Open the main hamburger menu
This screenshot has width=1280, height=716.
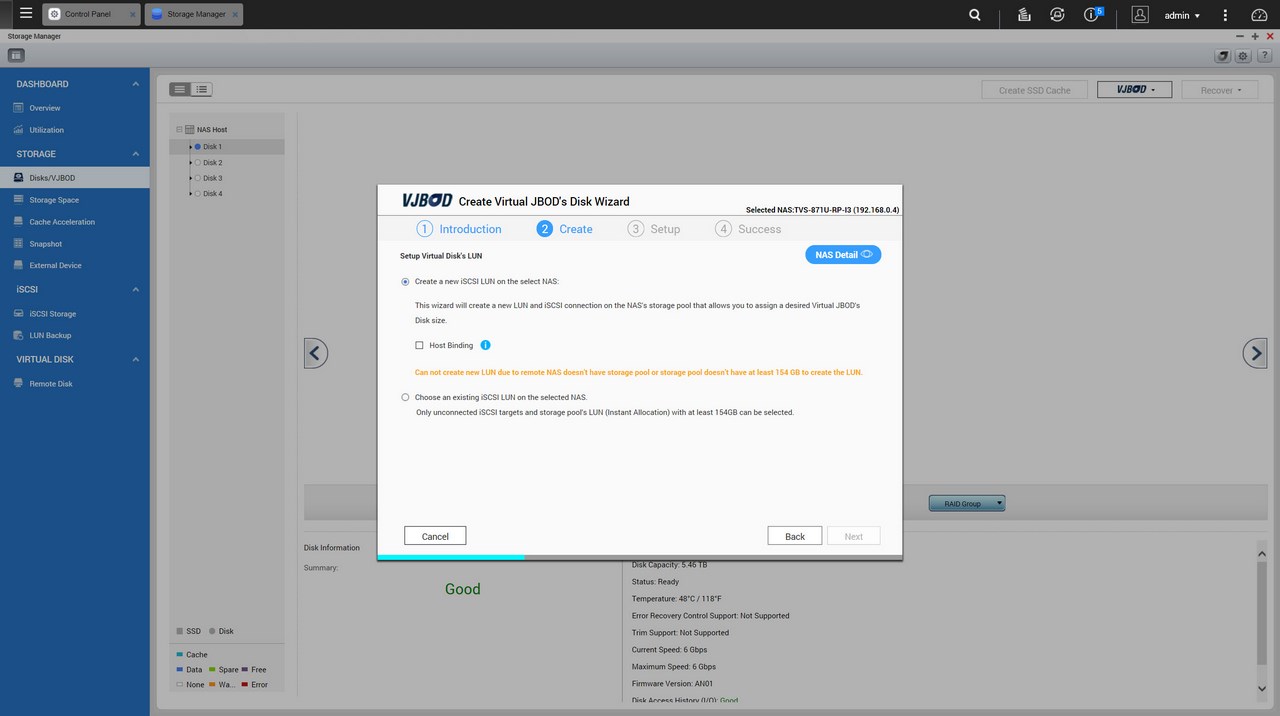tap(26, 14)
